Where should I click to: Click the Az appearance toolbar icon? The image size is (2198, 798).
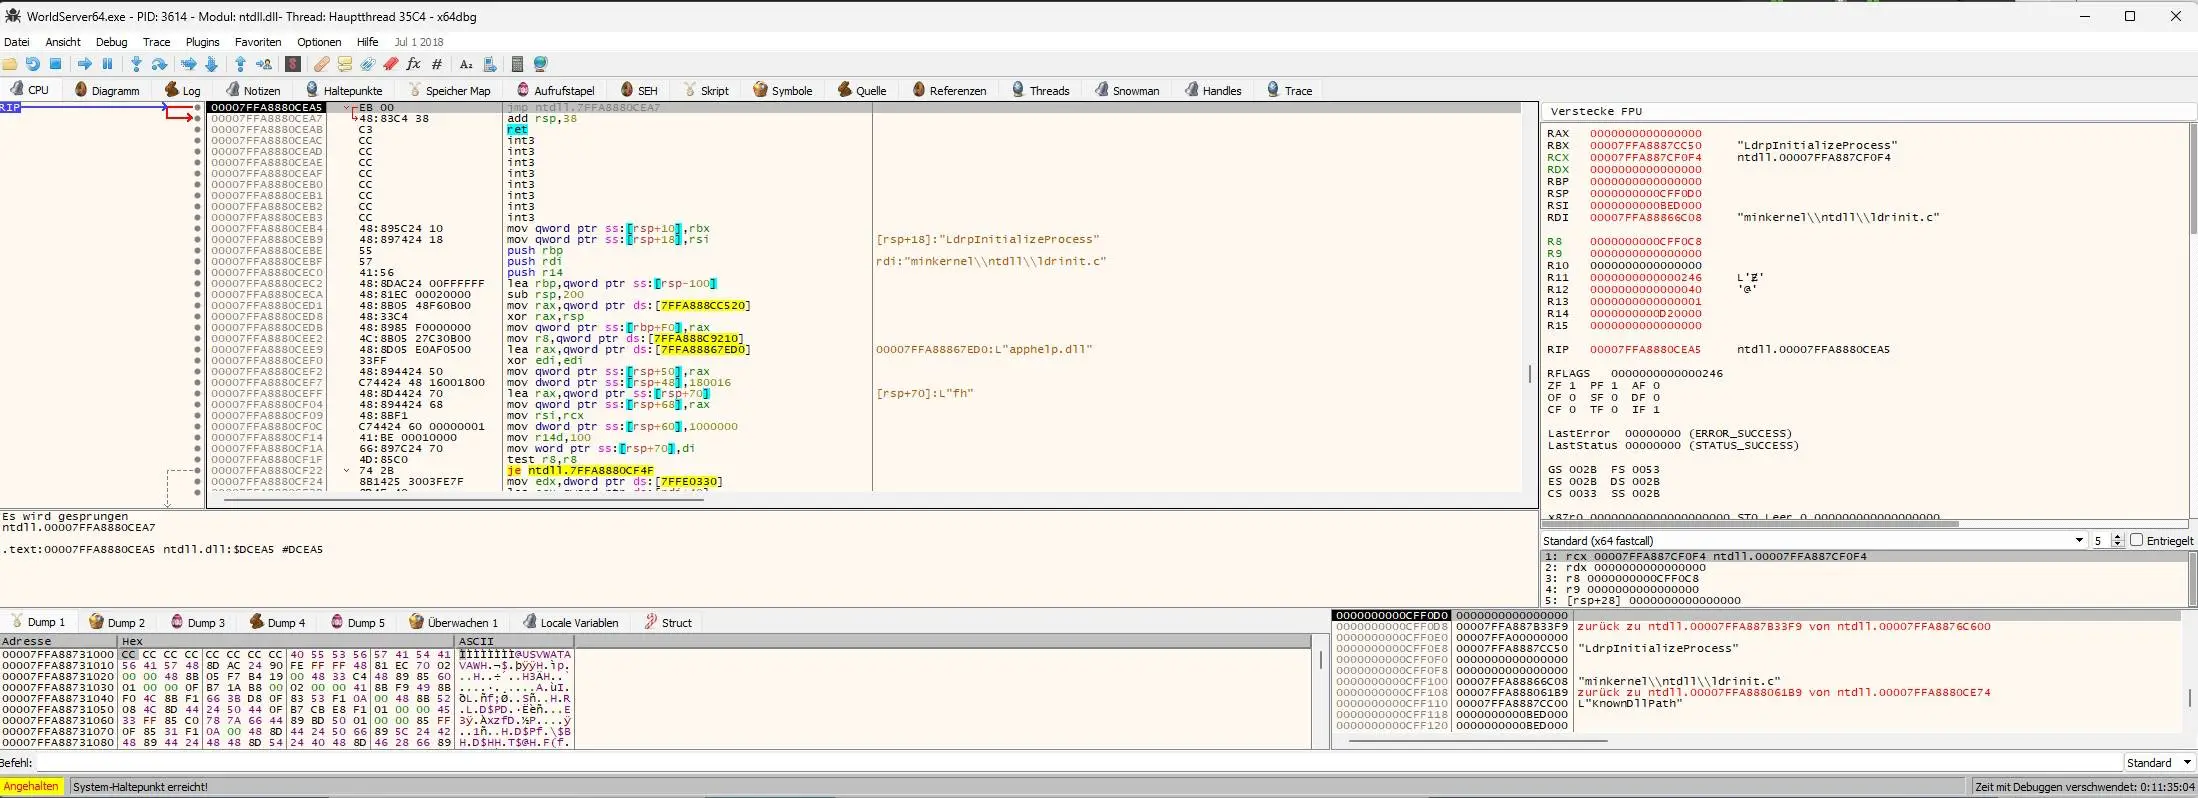click(466, 64)
